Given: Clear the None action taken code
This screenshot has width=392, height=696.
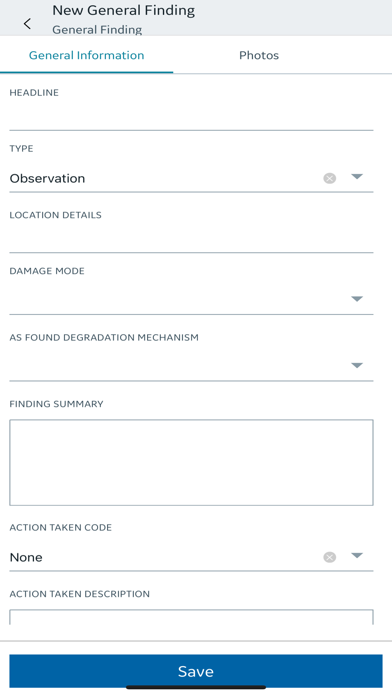Looking at the screenshot, I should 329,558.
